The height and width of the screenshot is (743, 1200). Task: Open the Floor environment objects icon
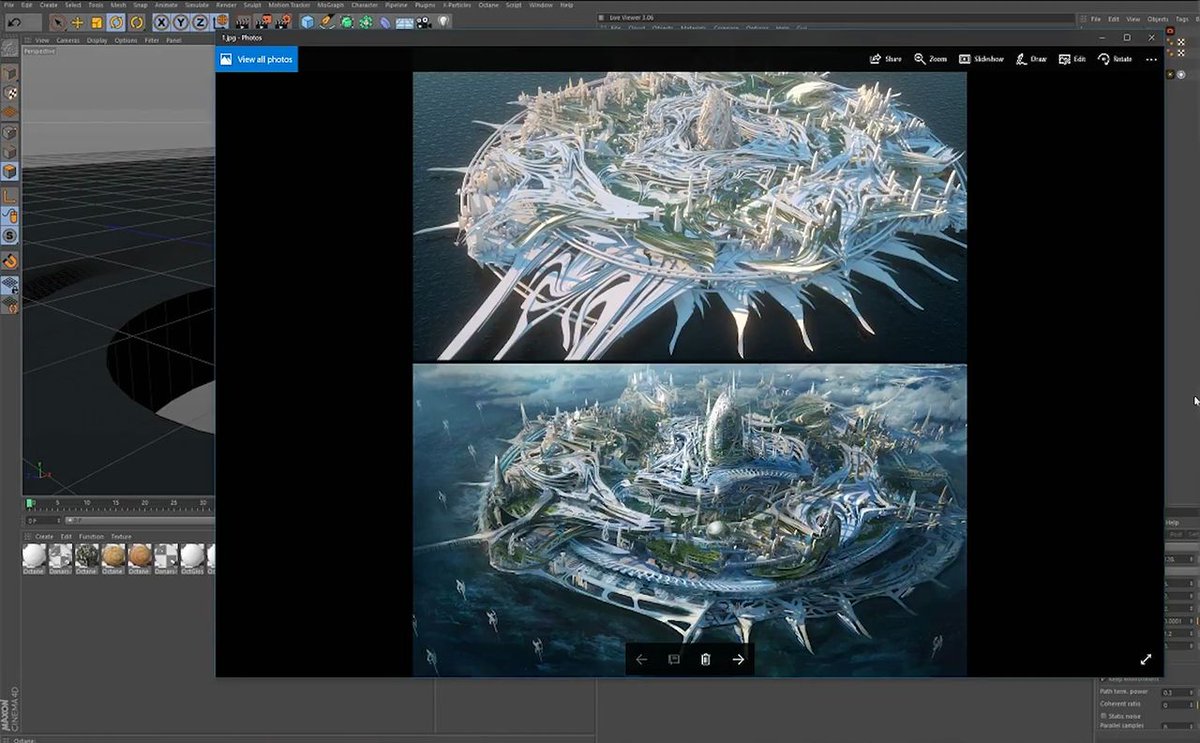click(x=404, y=22)
